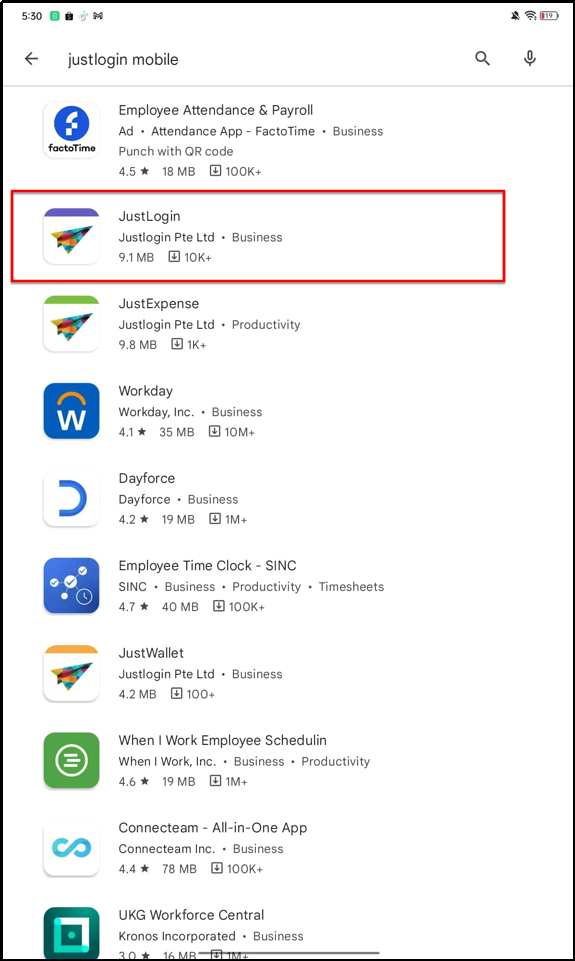Open the When I Work app icon
The width and height of the screenshot is (575, 961).
pos(72,760)
